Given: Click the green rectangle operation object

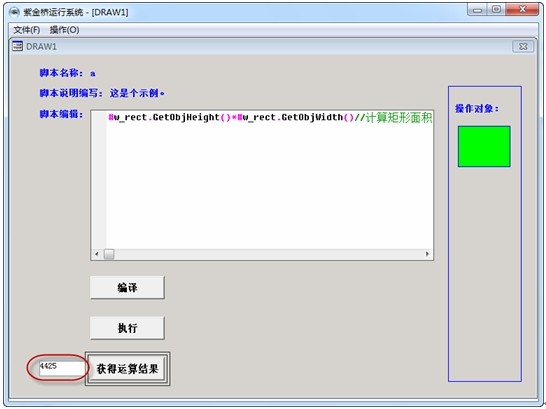Looking at the screenshot, I should click(484, 147).
